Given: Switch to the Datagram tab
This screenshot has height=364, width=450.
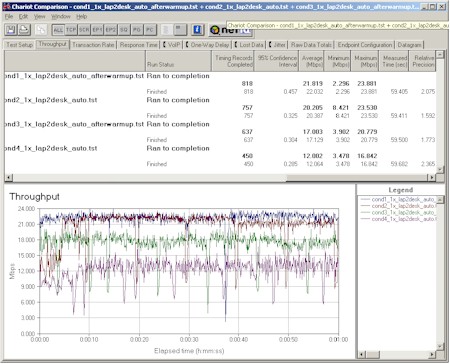Looking at the screenshot, I should click(x=409, y=45).
